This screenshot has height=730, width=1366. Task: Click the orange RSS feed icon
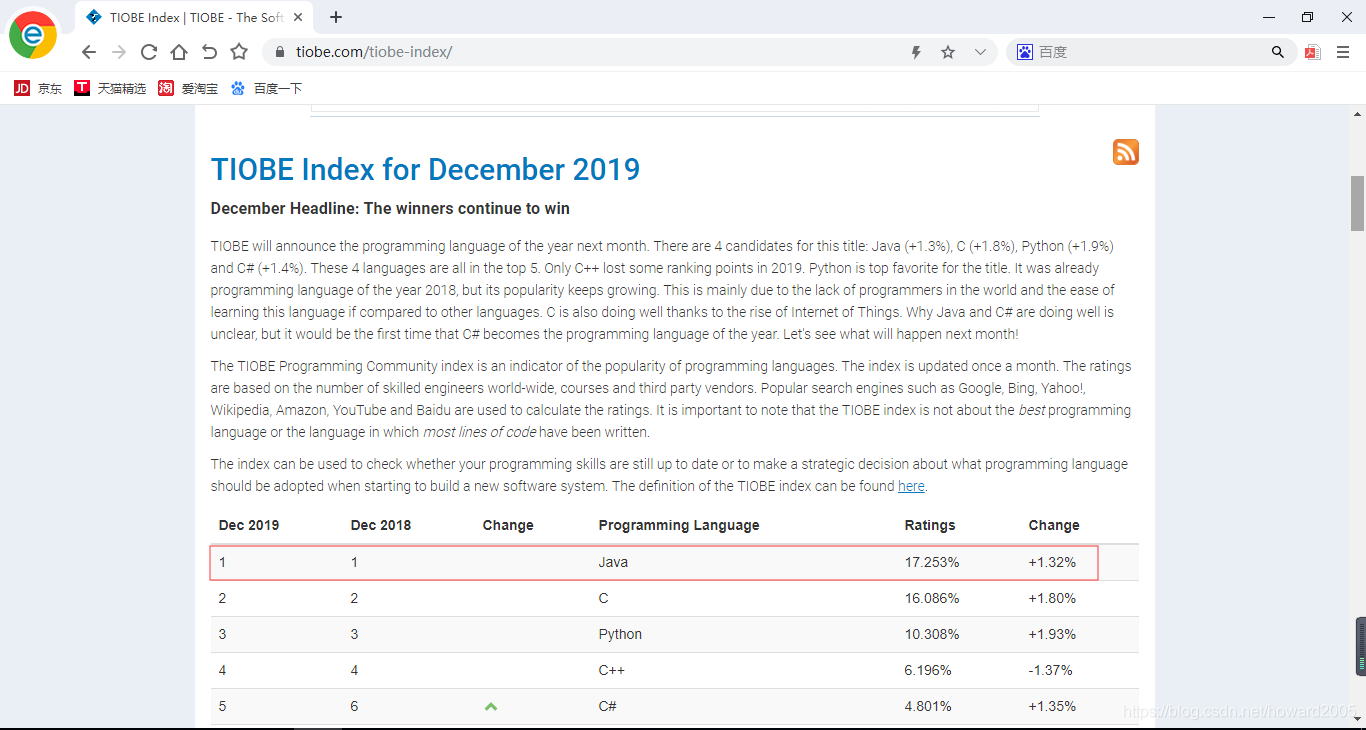pos(1126,152)
